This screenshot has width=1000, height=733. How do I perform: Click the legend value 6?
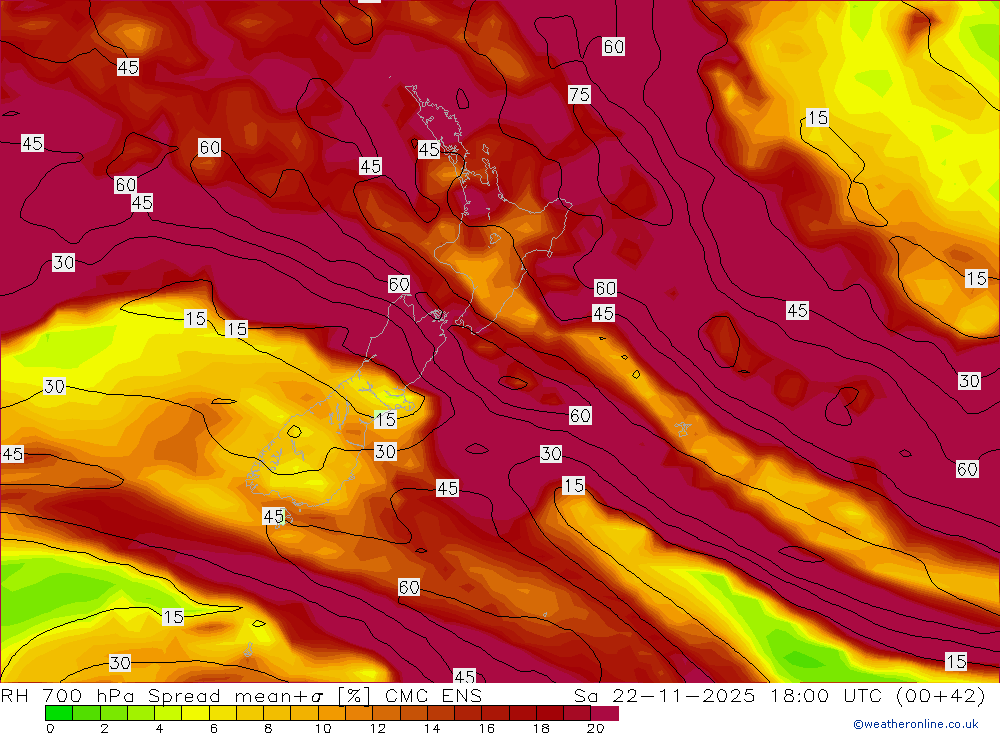click(214, 728)
